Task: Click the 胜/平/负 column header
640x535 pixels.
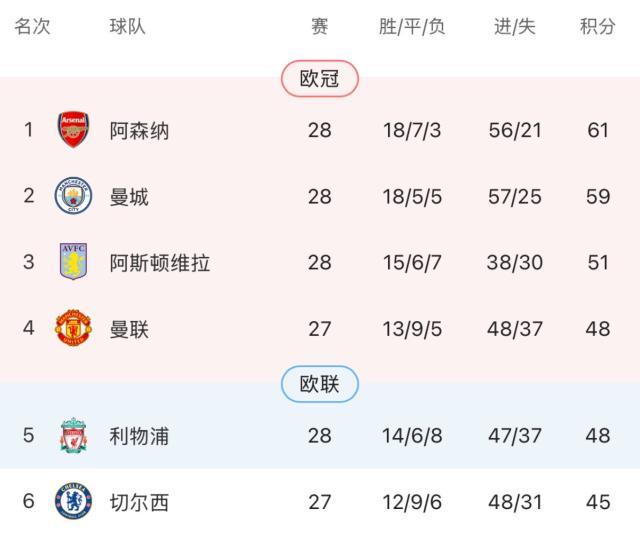Action: [412, 27]
